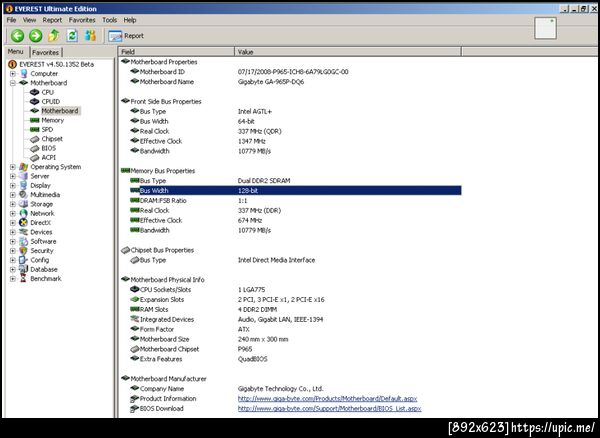Image resolution: width=600 pixels, height=438 pixels.
Task: Click the users icon in toolbar
Action: 90,36
